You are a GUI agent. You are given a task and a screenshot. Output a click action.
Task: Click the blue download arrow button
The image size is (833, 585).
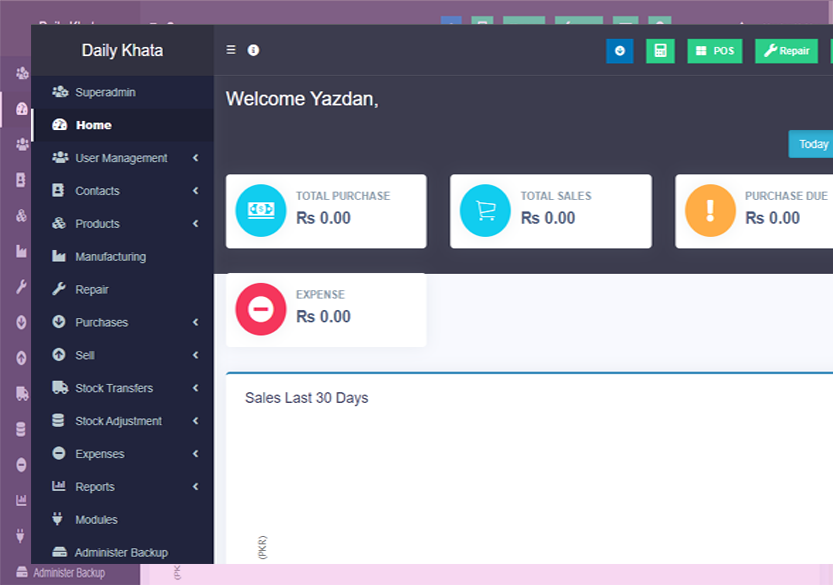[619, 51]
